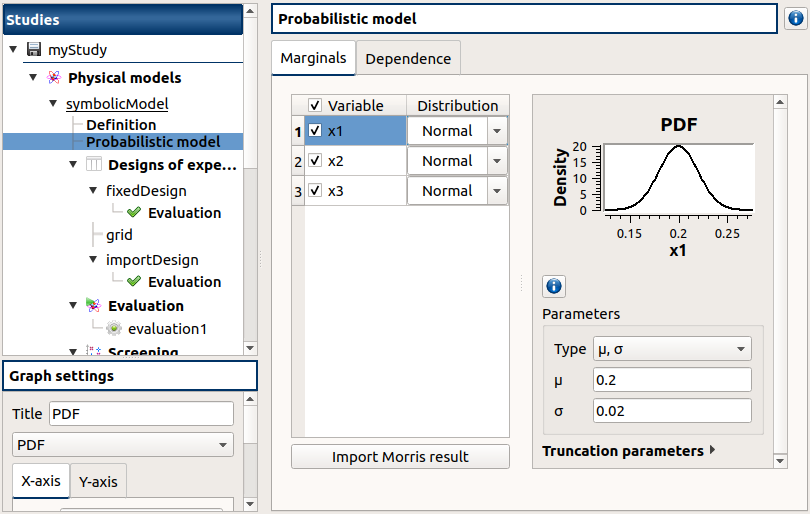Image resolution: width=810 pixels, height=514 pixels.
Task: Open the Y-axis tab in Graph settings
Action: coord(98,482)
